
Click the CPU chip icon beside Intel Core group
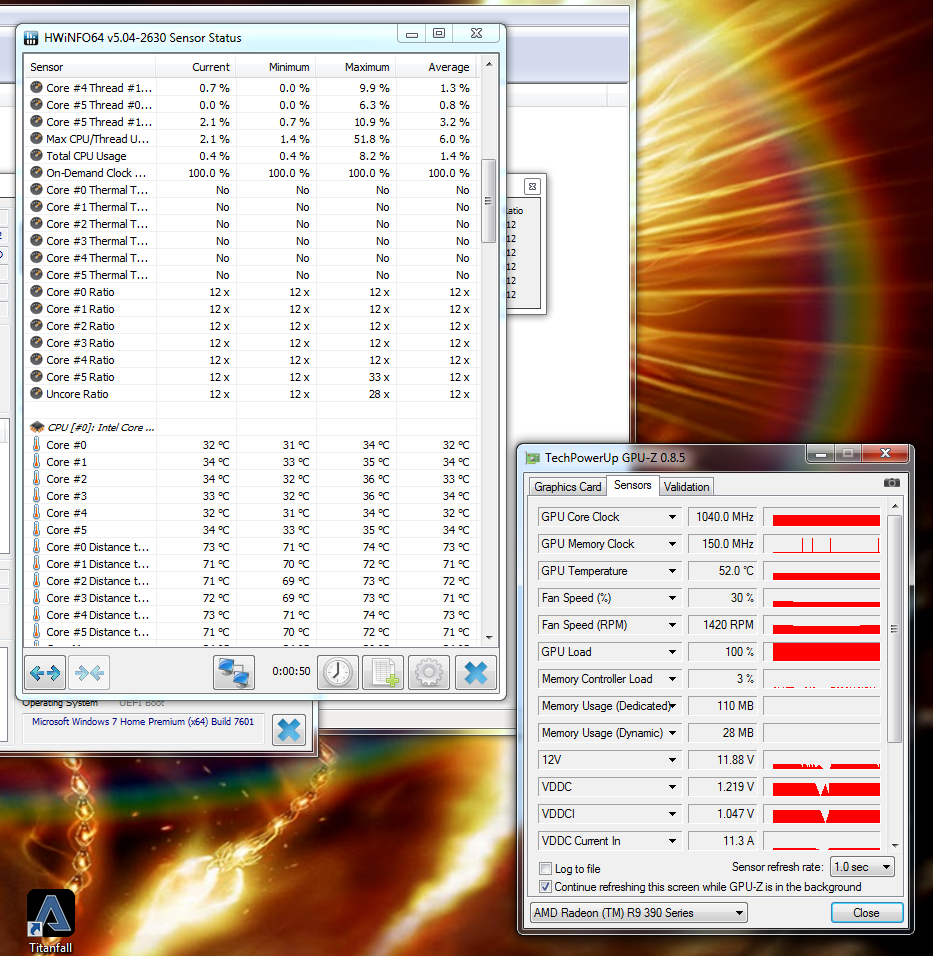[37, 427]
